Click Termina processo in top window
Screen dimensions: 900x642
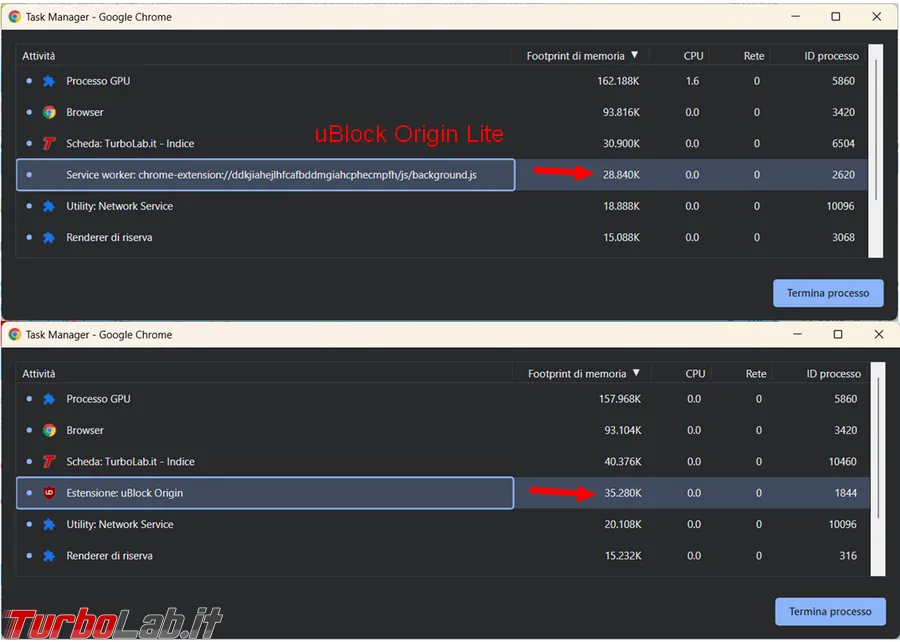point(828,293)
